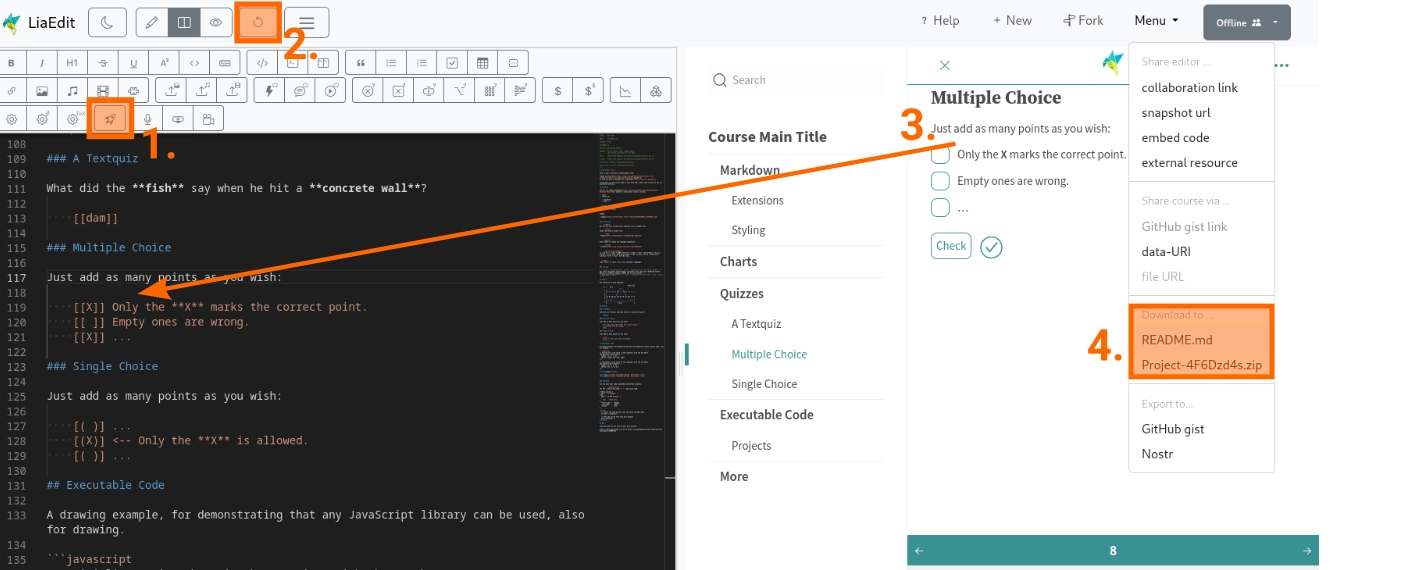Toggle dark mode with the moon icon
1413x570 pixels.
(x=107, y=21)
